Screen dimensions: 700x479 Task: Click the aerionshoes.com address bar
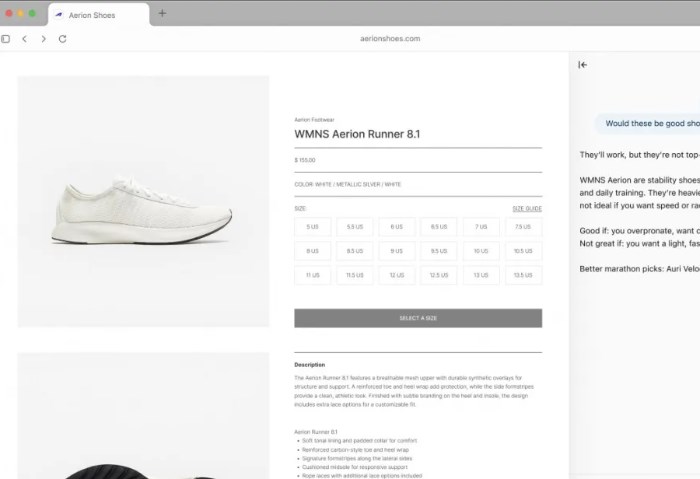point(390,38)
